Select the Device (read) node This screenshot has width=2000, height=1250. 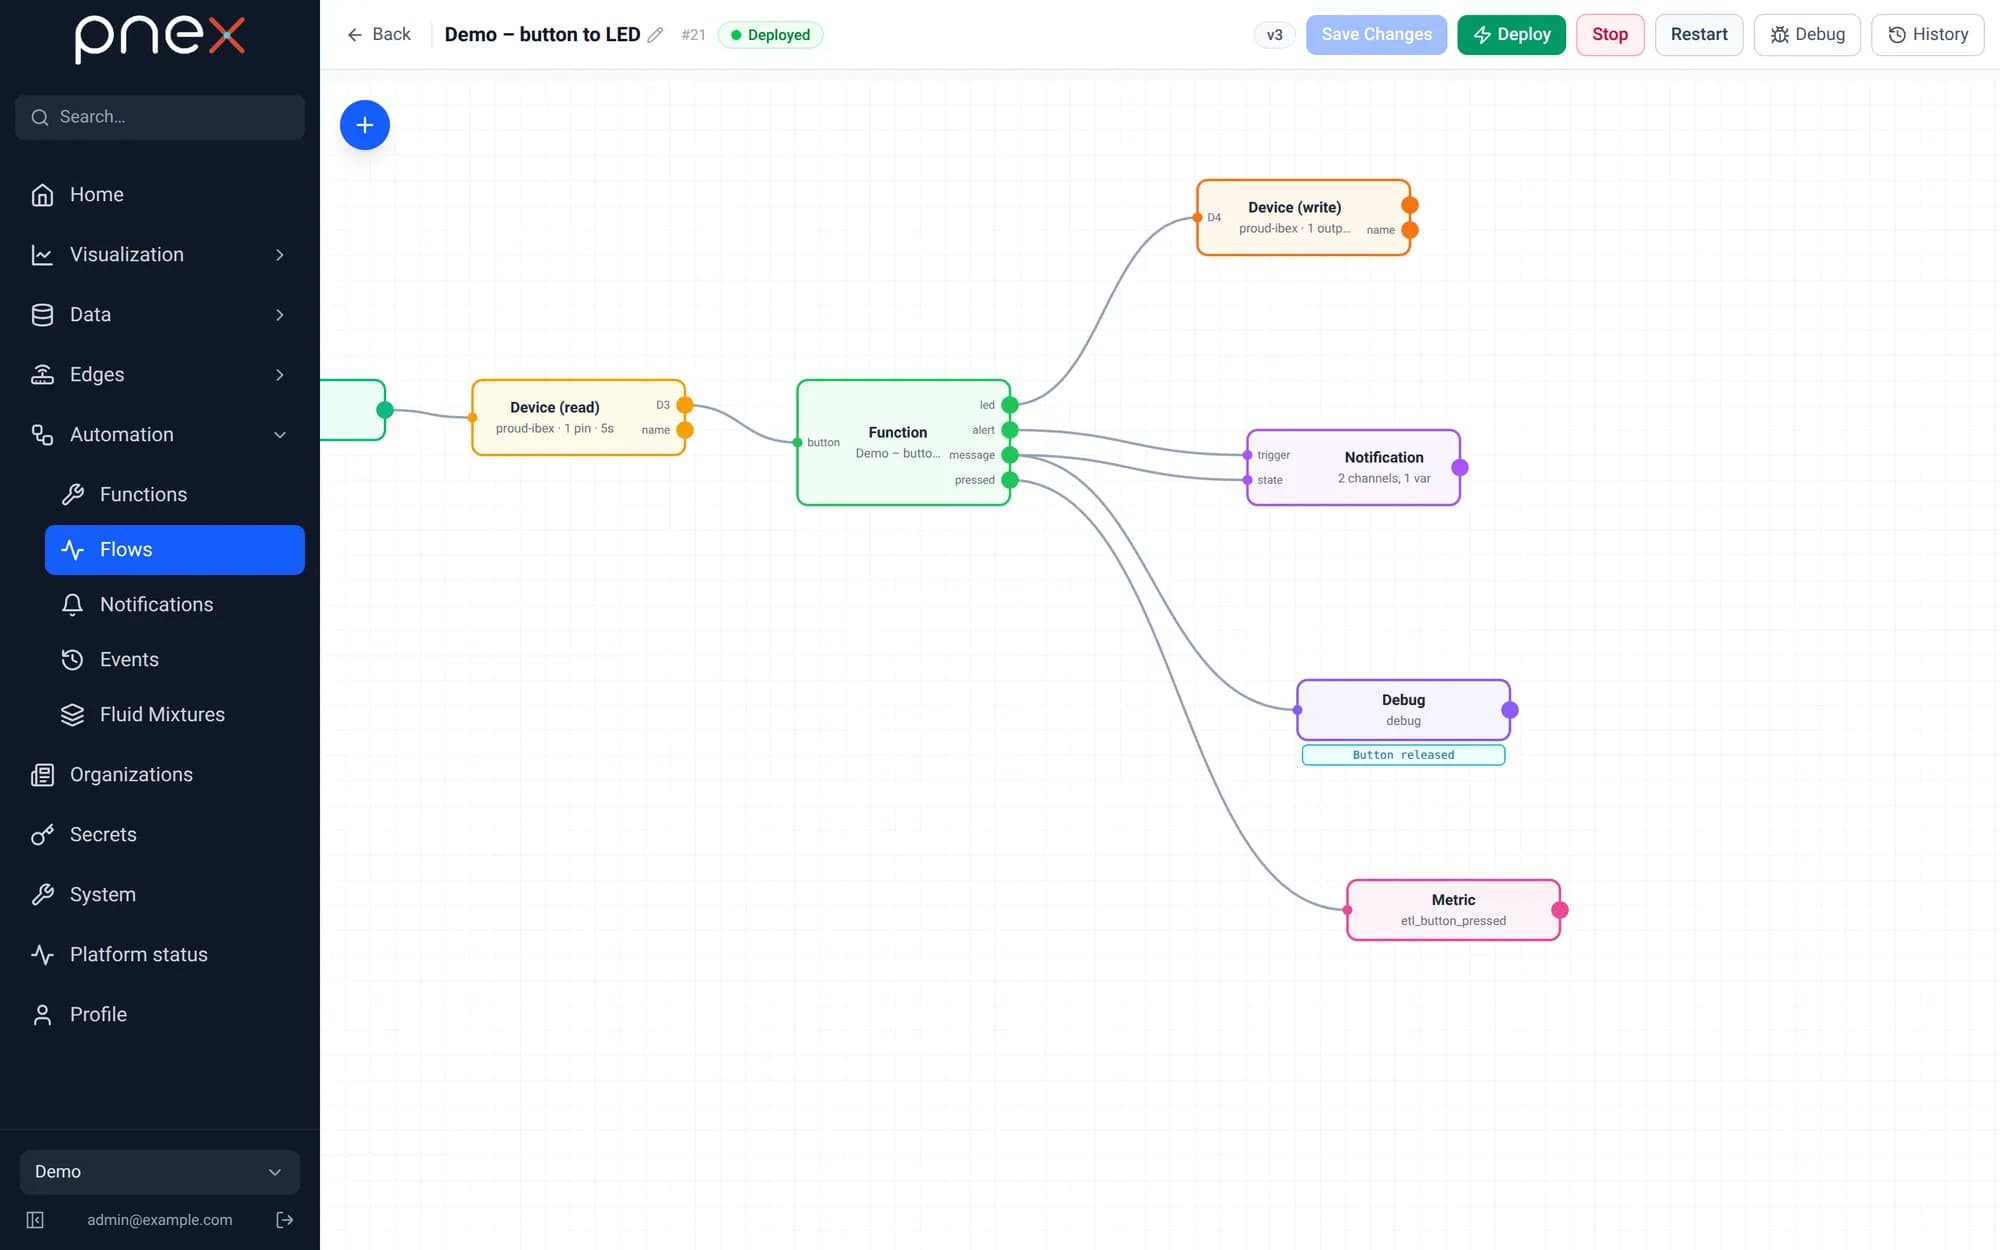578,417
